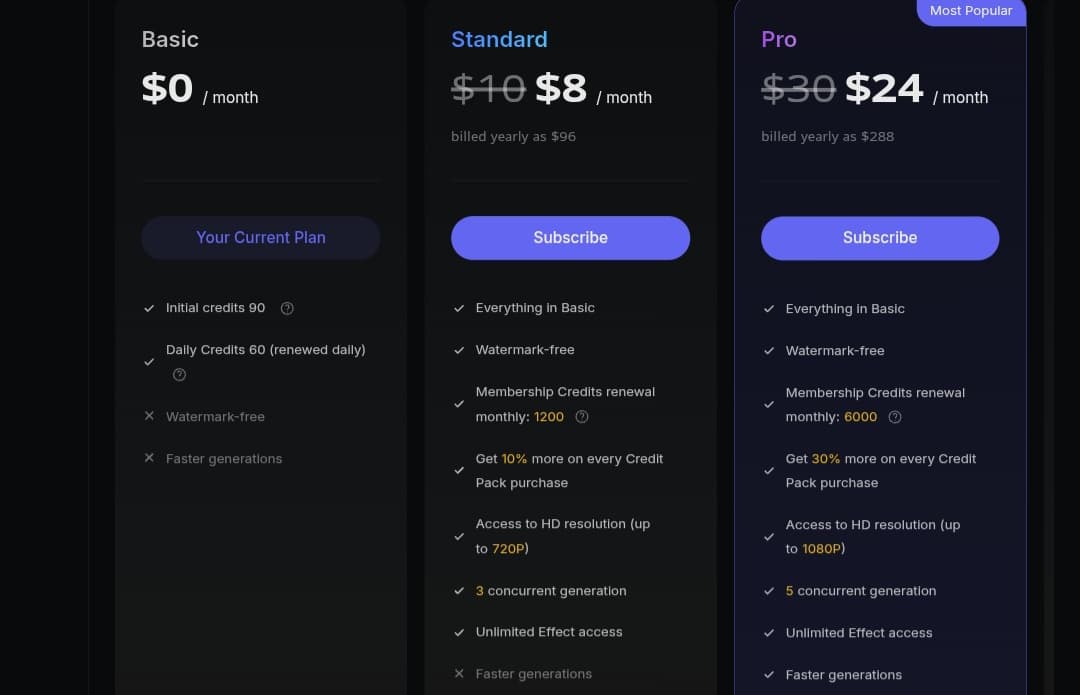Click the Basic plan heading

click(x=170, y=39)
